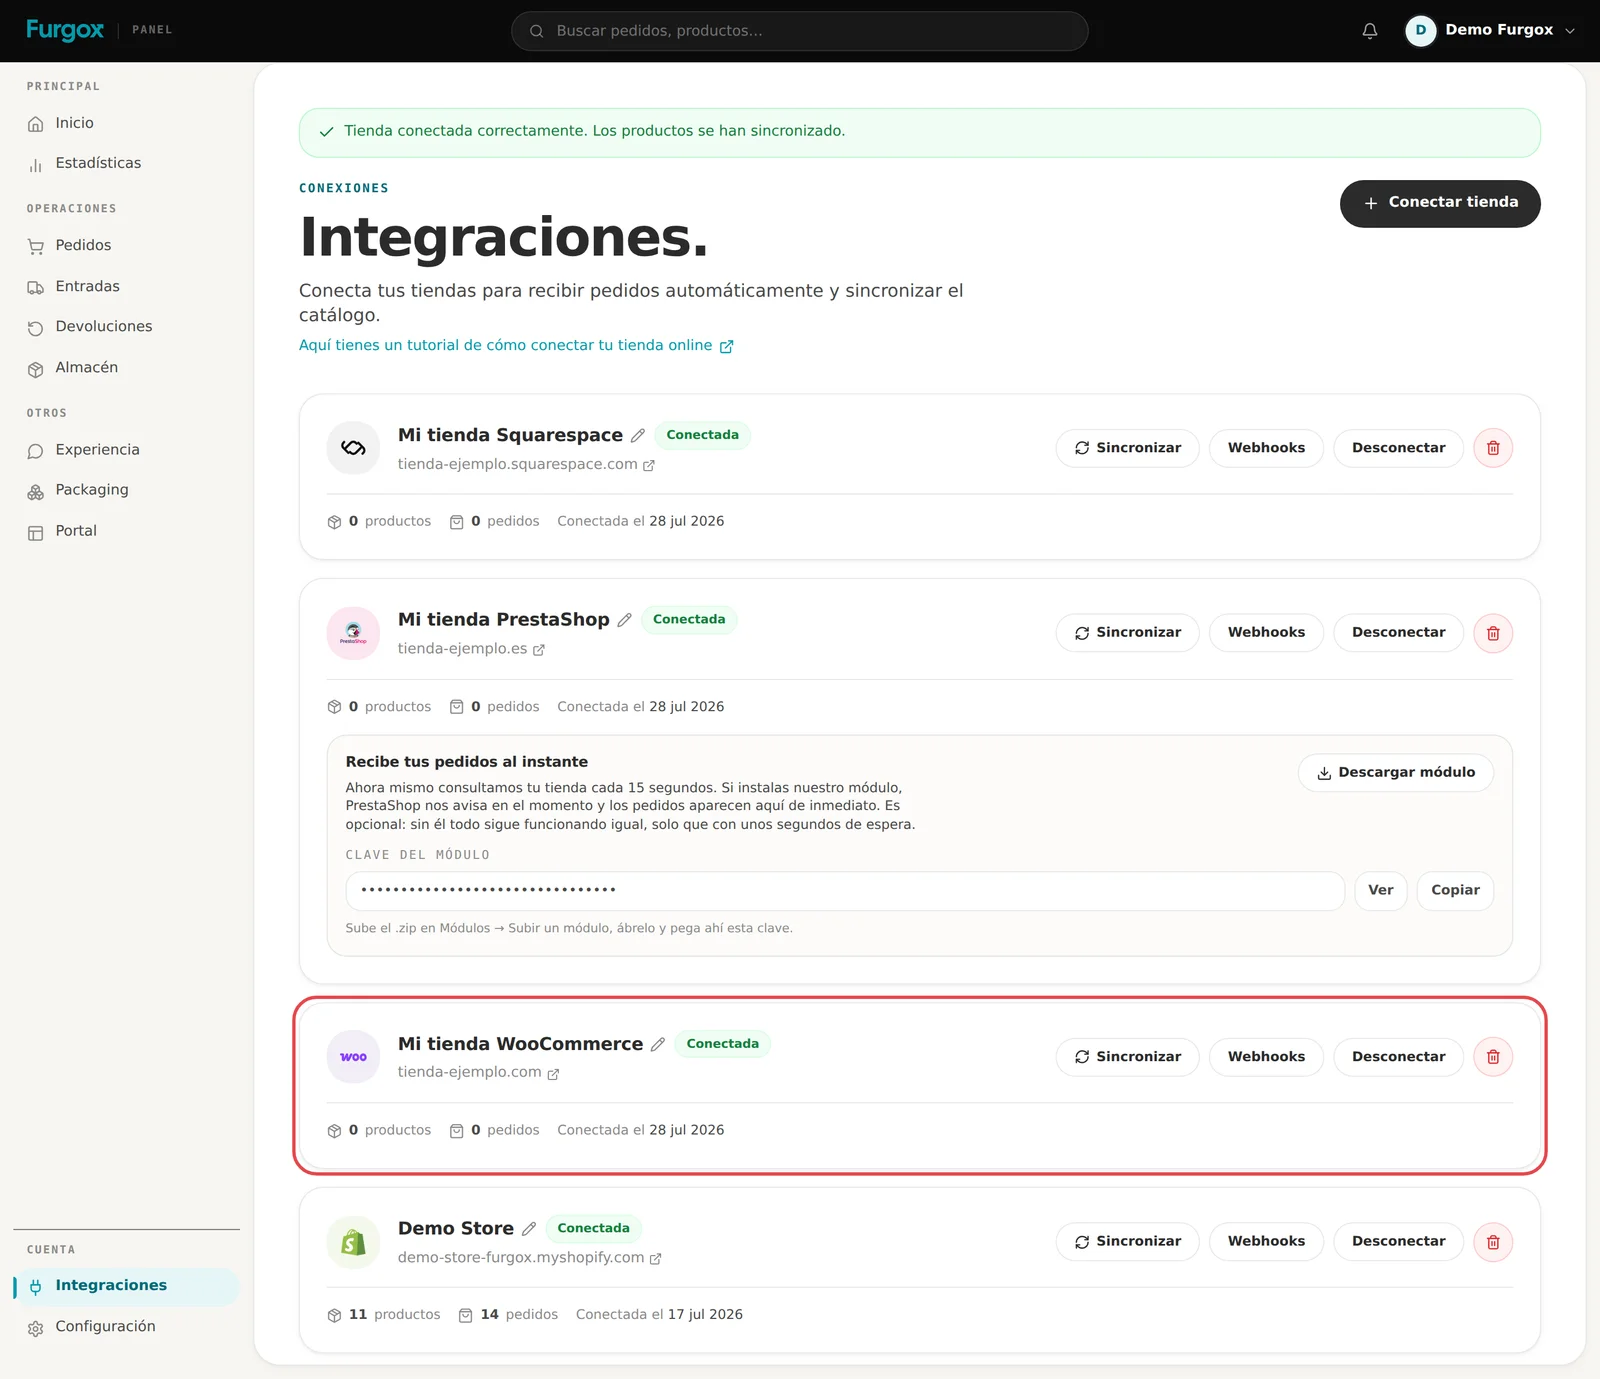
Task: Click the Conectada badge on Demo Store
Action: click(593, 1228)
